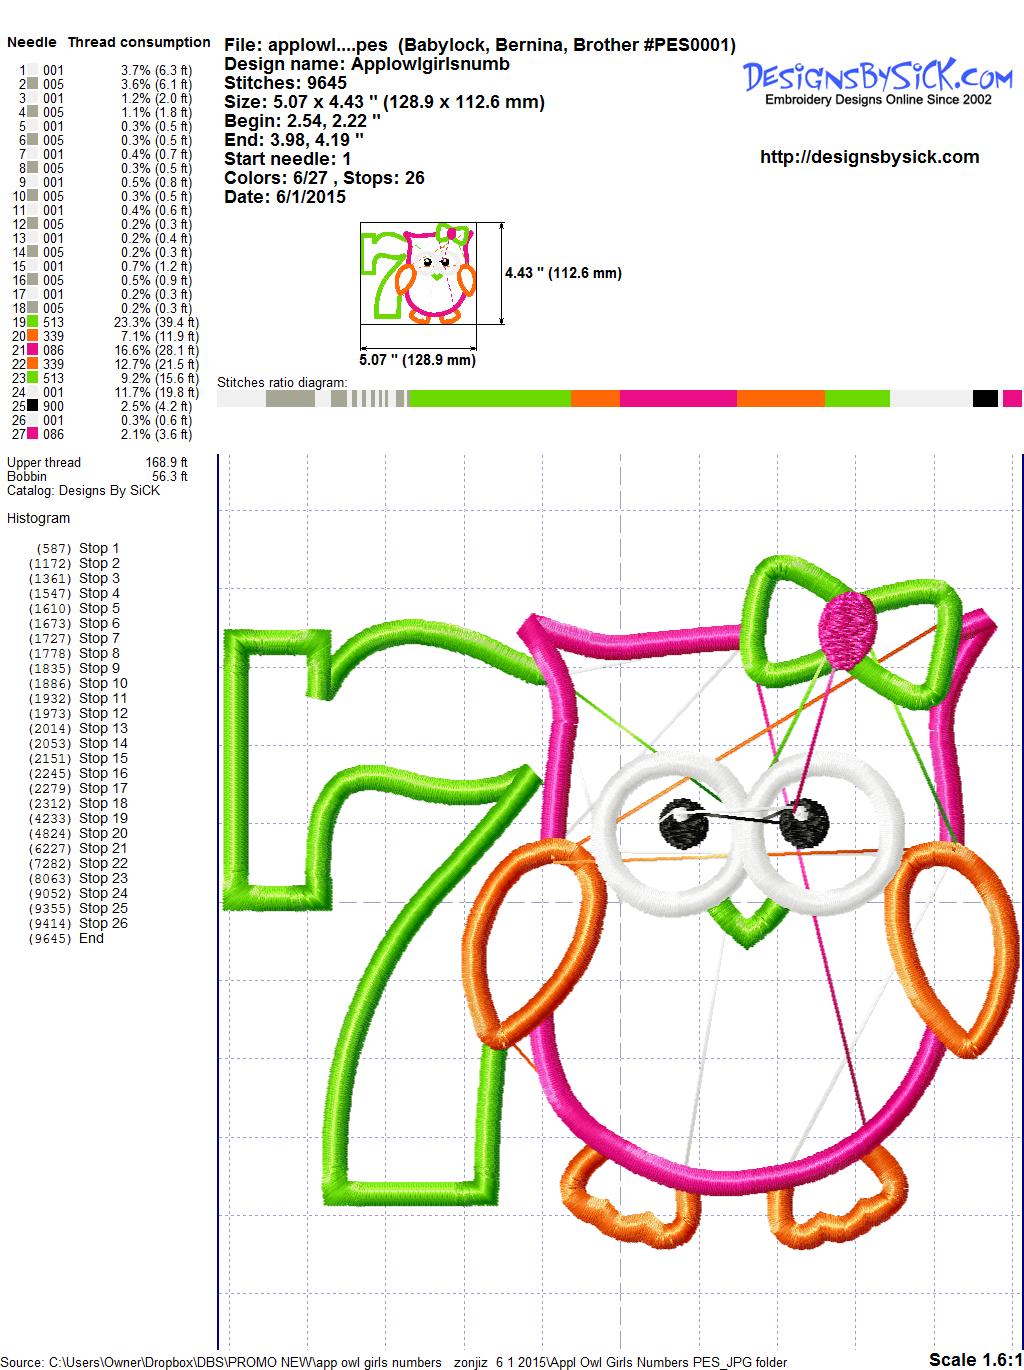The width and height of the screenshot is (1024, 1370).
Task: Click the End entry in the histogram
Action: [x=91, y=938]
